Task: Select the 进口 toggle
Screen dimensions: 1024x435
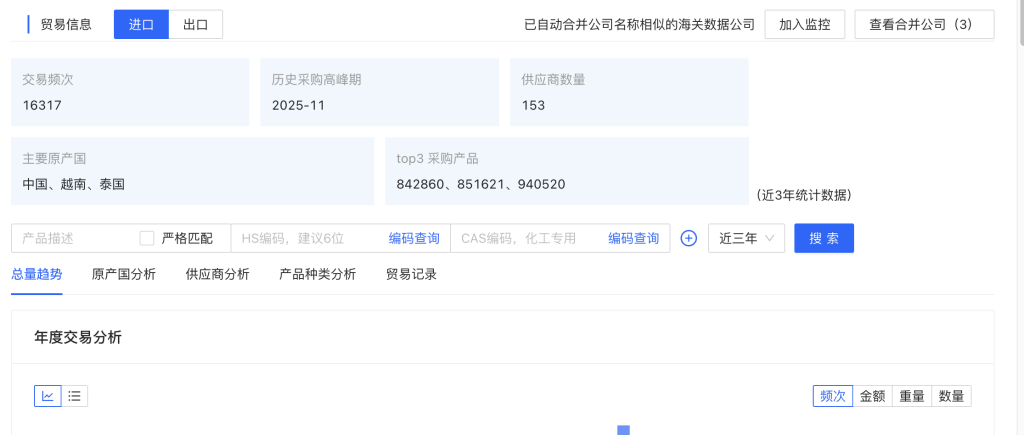Action: coord(141,25)
